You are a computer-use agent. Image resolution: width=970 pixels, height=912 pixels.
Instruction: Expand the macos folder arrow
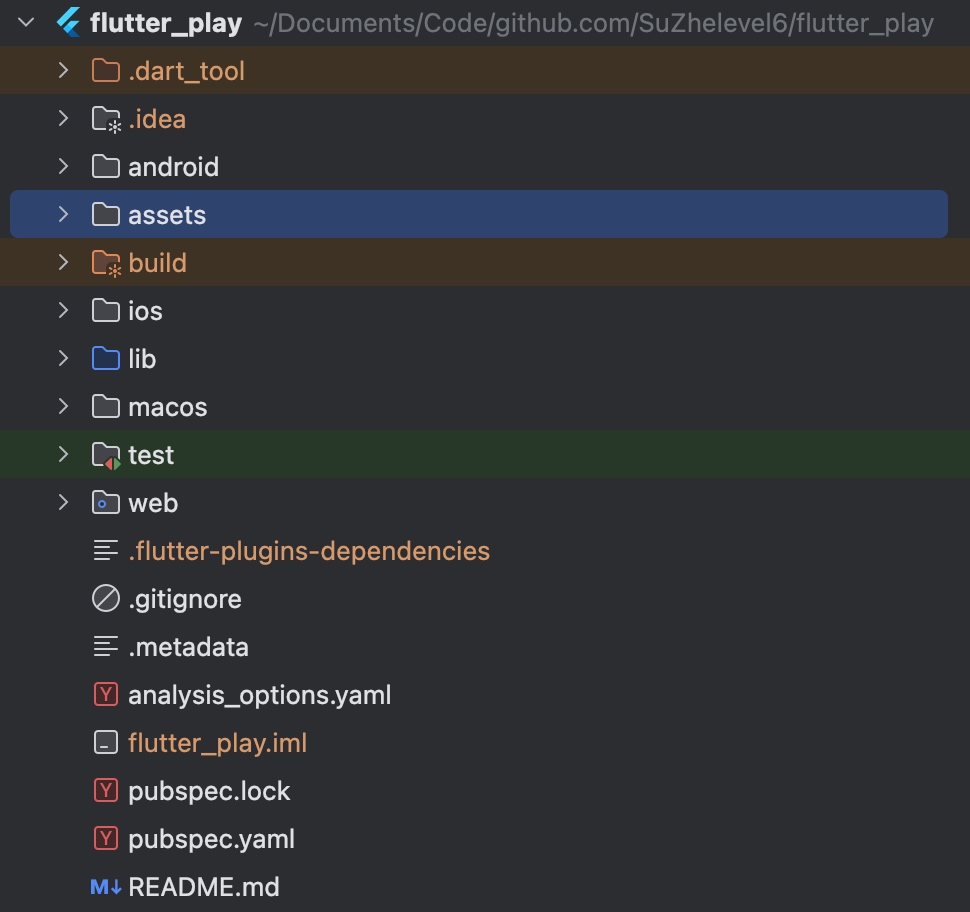pos(63,407)
